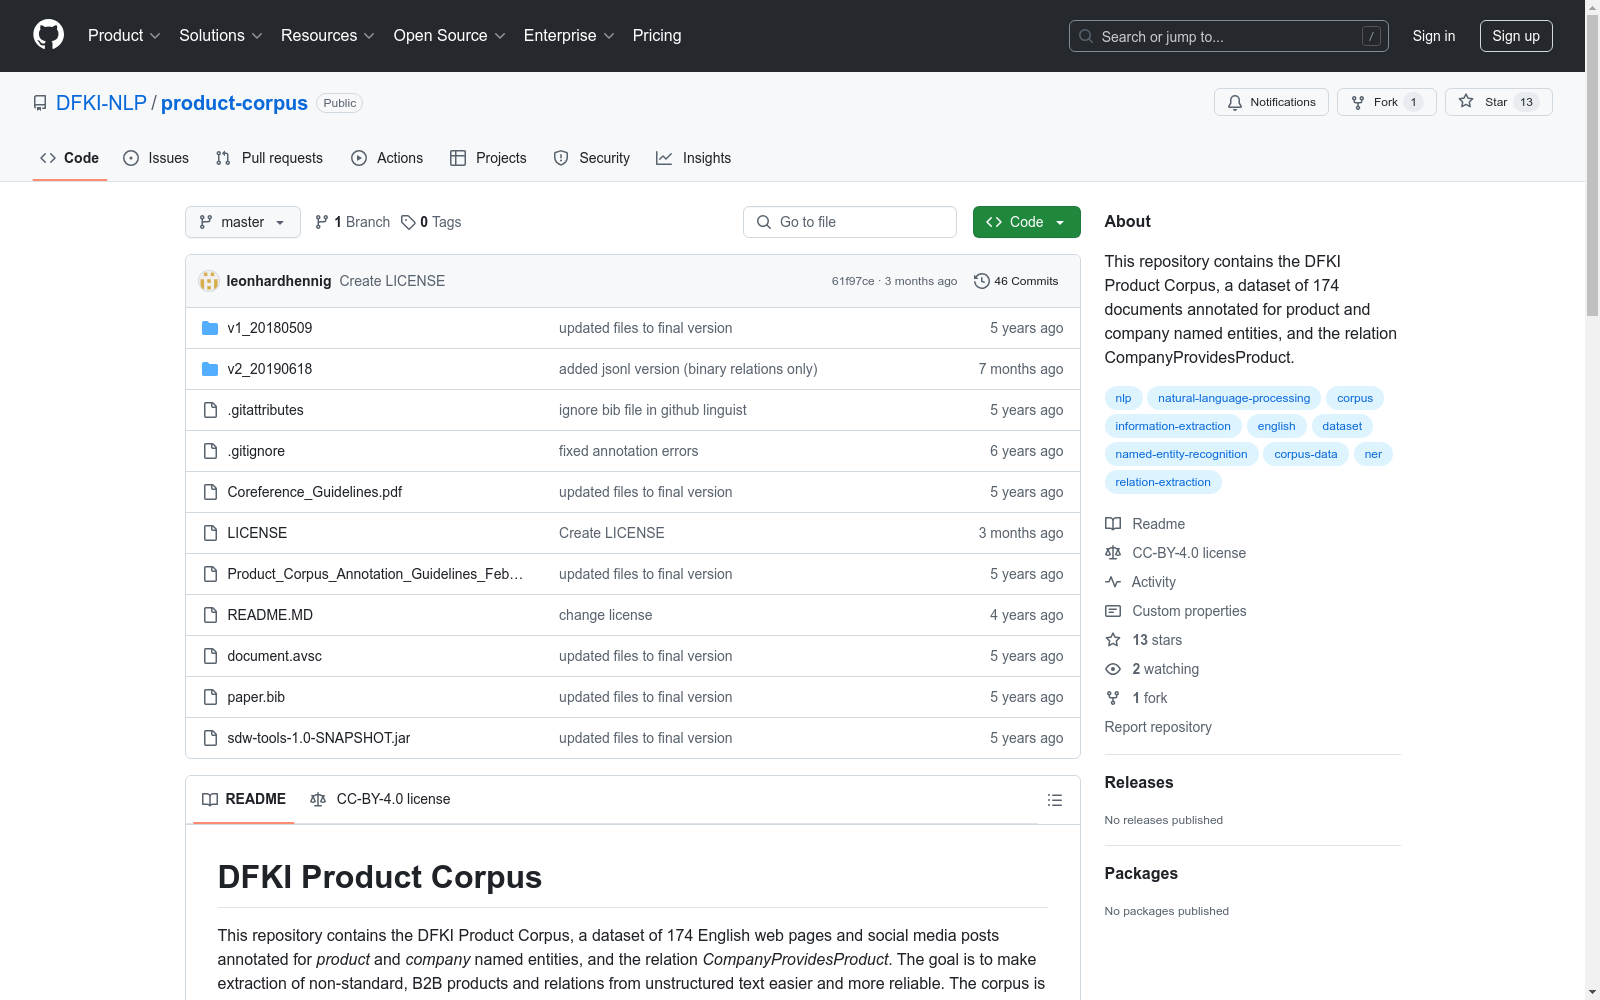Open Product_Corpus_Annotation_Guidelines file
Image resolution: width=1600 pixels, height=1000 pixels.
pyautogui.click(x=375, y=574)
